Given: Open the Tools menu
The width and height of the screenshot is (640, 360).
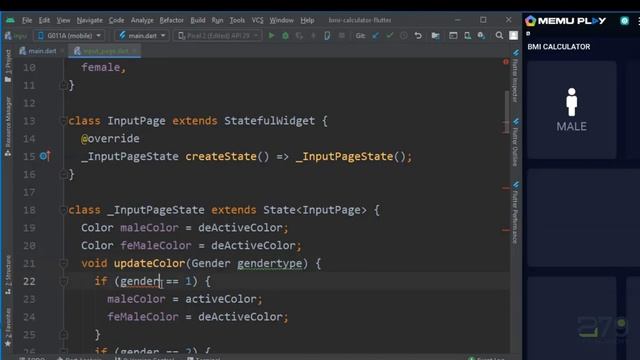Looking at the screenshot, I should coord(237,20).
